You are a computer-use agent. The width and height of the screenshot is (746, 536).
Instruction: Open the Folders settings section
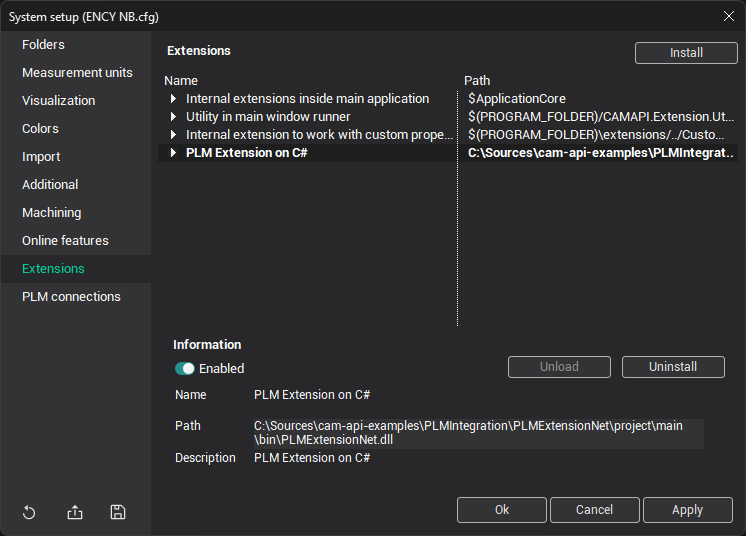pyautogui.click(x=43, y=45)
